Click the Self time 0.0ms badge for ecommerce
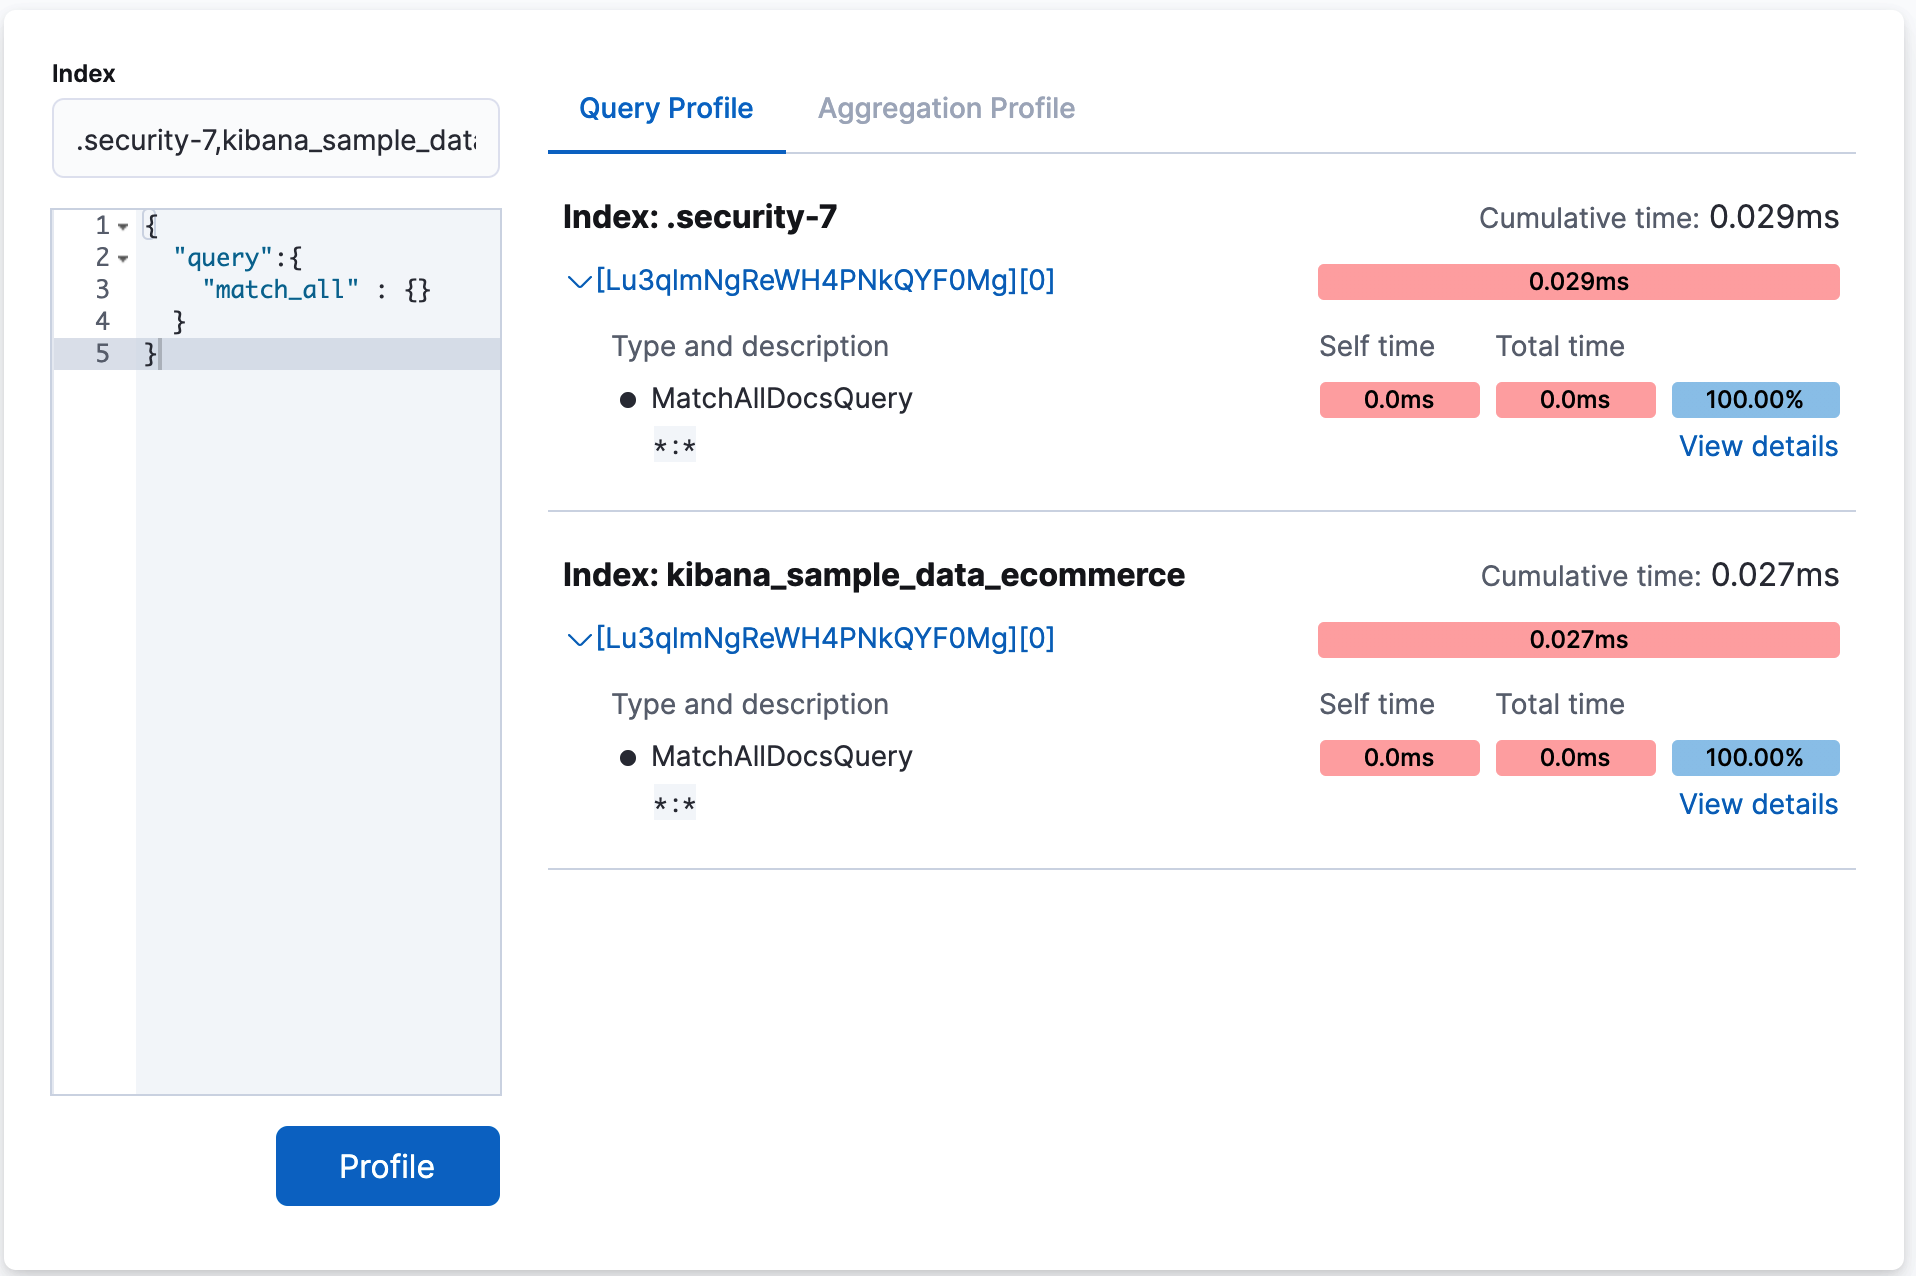The width and height of the screenshot is (1916, 1276). tap(1399, 757)
